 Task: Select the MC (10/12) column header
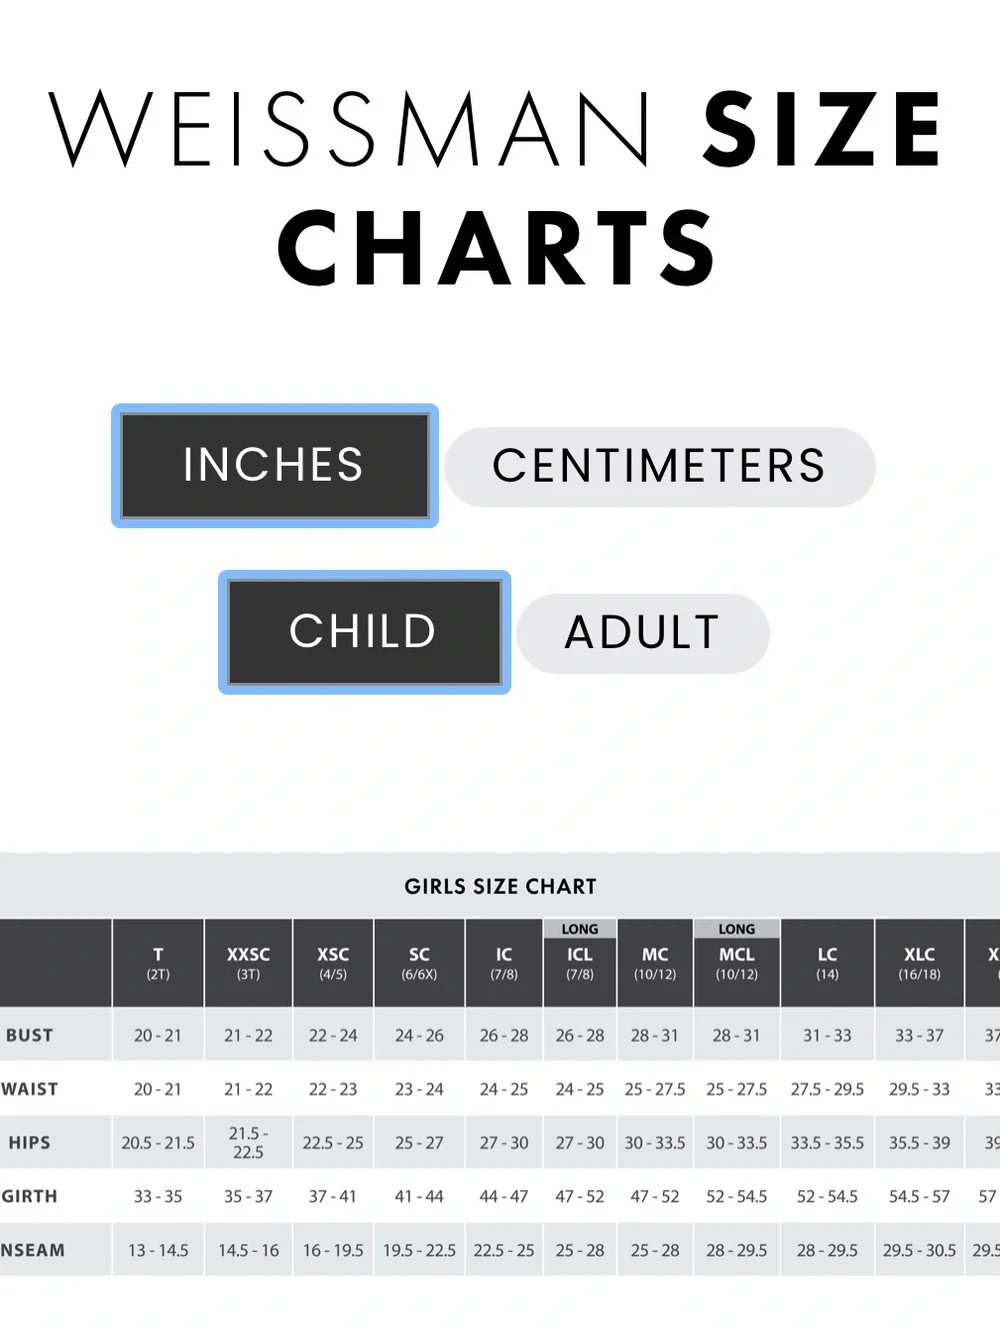[655, 963]
